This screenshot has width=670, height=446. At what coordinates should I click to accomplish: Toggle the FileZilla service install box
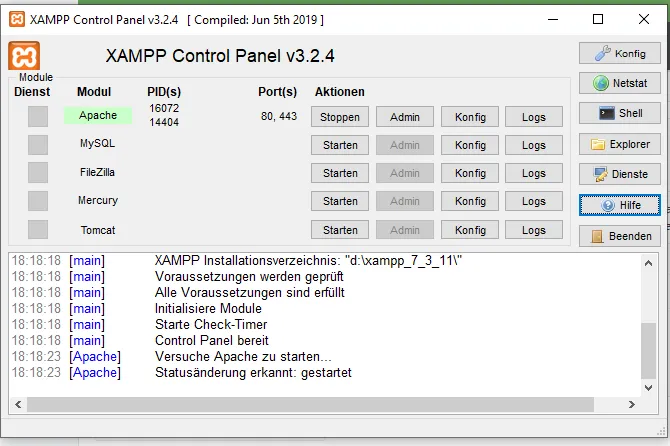coord(38,173)
